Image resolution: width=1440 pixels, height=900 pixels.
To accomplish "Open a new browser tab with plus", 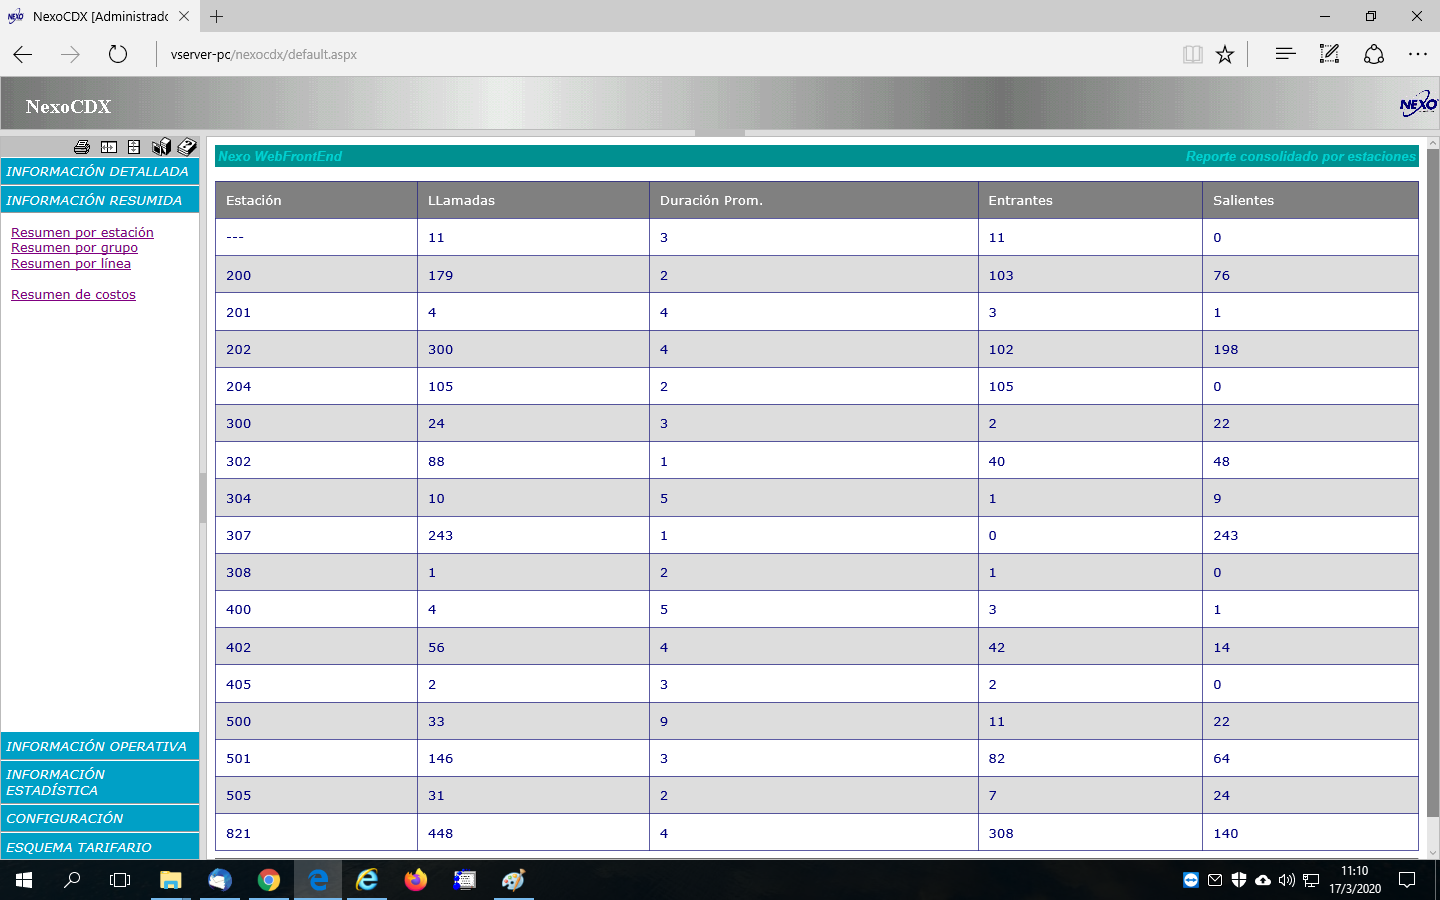I will click(216, 16).
